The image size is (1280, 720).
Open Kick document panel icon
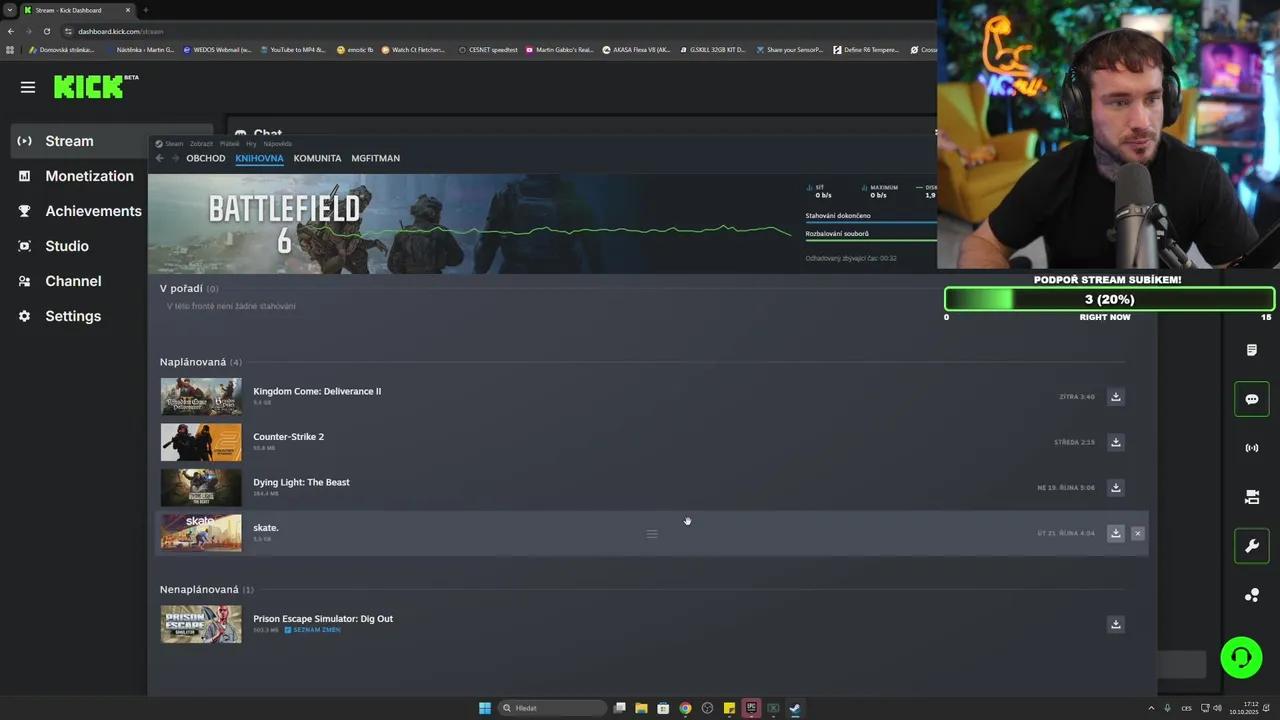(1252, 350)
